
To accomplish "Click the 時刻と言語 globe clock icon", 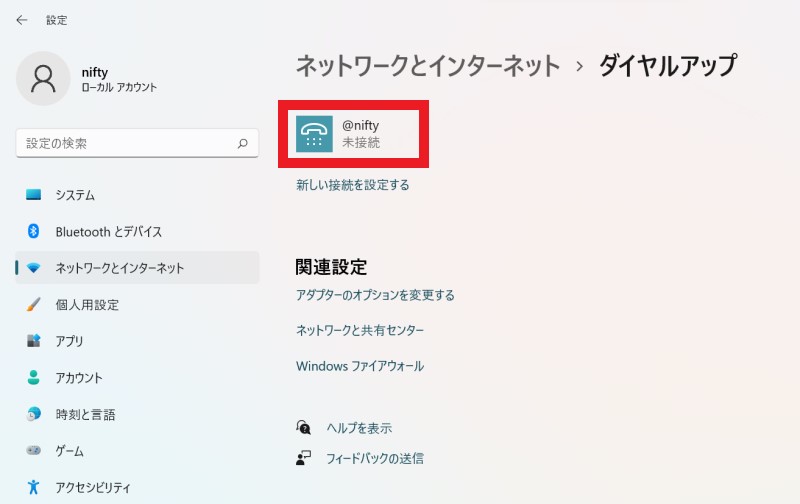I will 34,414.
